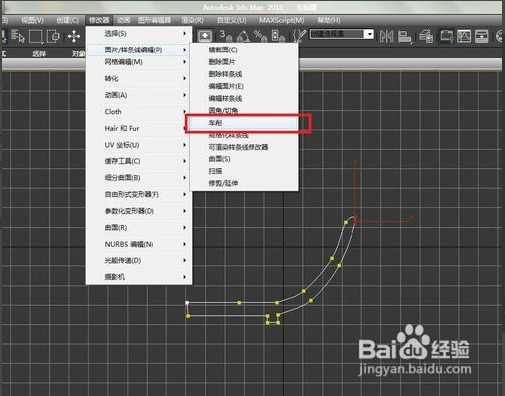Choose 编辑面片(E) modifier
Image resolution: width=505 pixels, height=396 pixels.
click(x=244, y=86)
